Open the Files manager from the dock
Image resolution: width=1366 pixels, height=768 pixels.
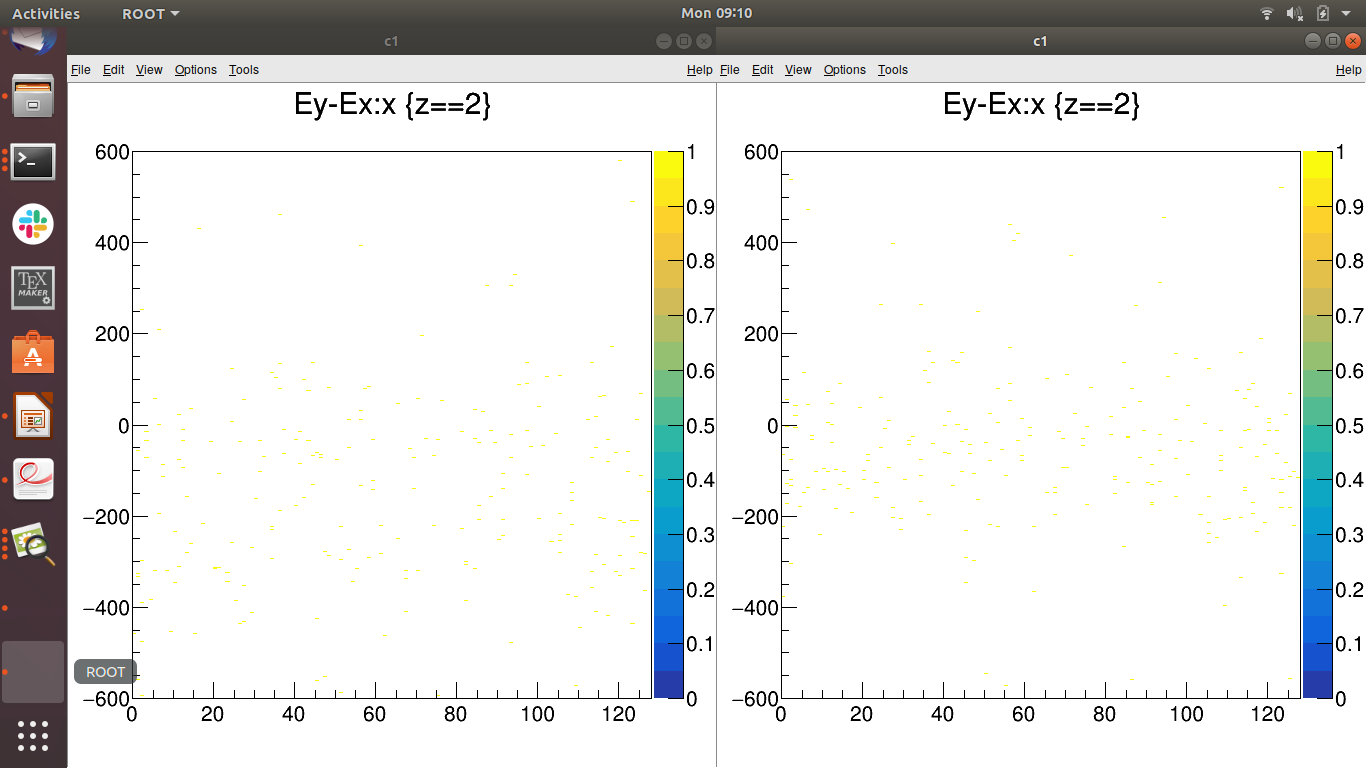(x=33, y=96)
